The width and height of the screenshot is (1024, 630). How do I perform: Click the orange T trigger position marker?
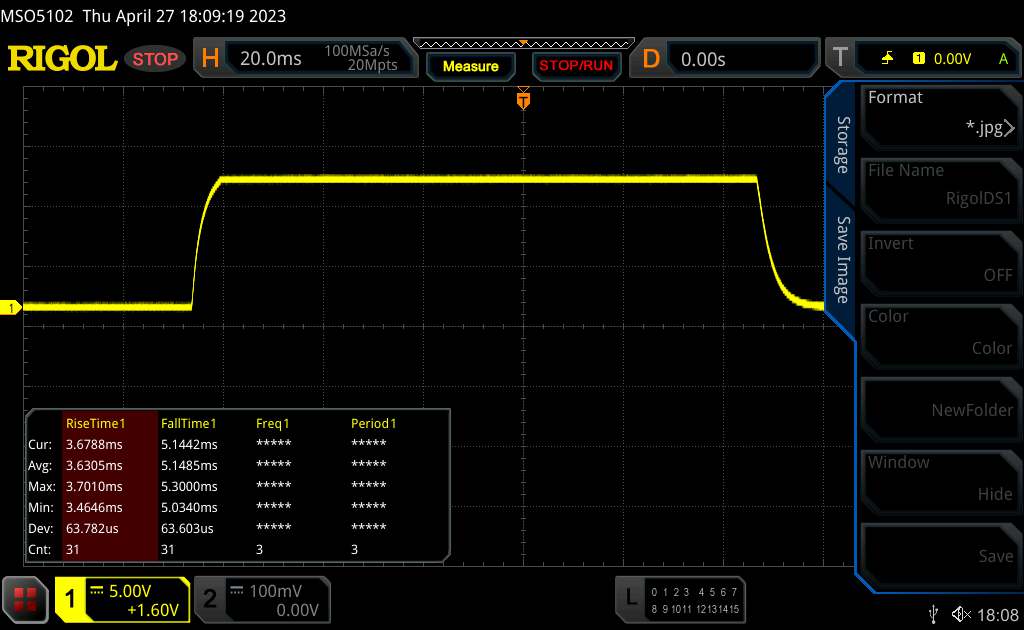[x=523, y=100]
